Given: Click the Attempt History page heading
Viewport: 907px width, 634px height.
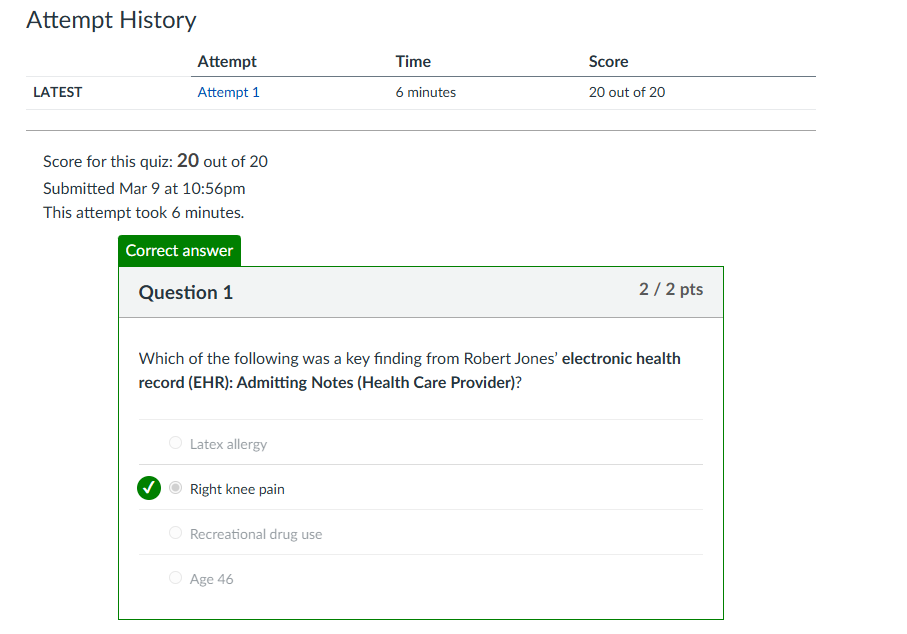Looking at the screenshot, I should point(111,20).
